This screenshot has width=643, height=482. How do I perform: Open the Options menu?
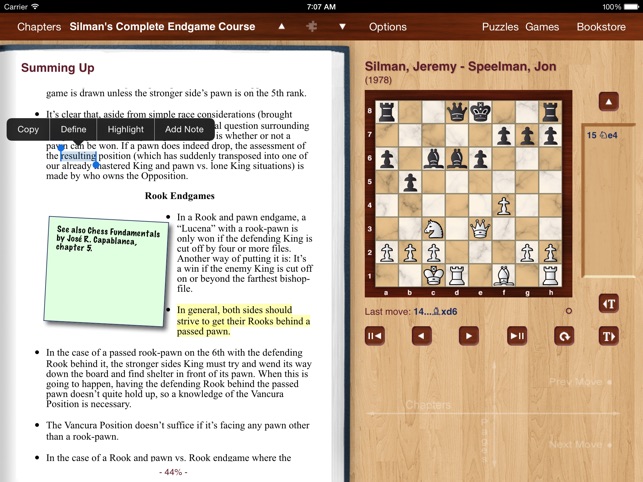[x=388, y=27]
